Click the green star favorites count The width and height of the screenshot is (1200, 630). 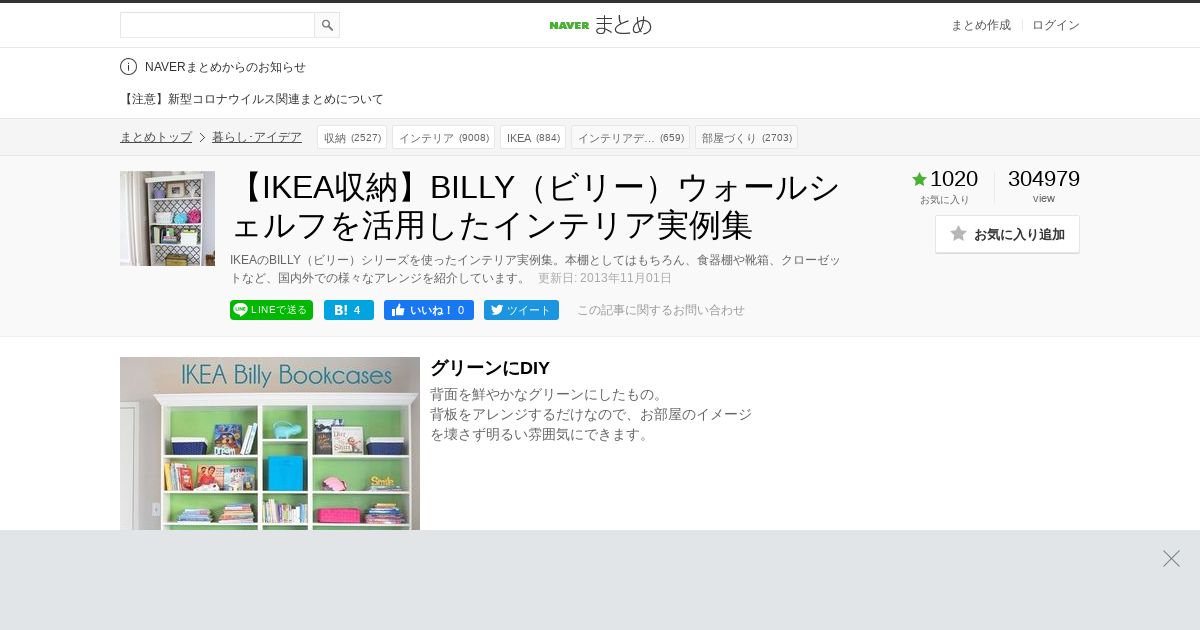click(x=944, y=179)
